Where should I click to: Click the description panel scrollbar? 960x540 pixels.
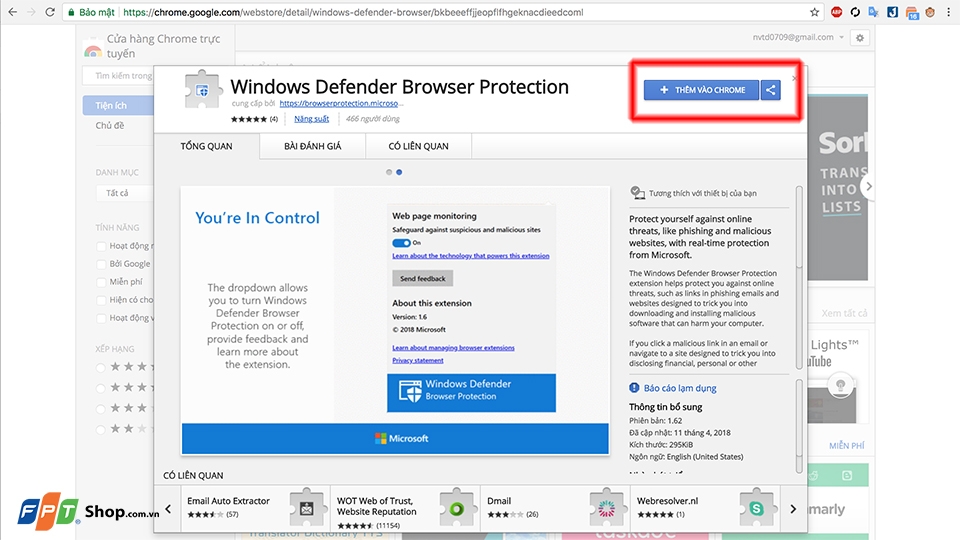click(799, 277)
